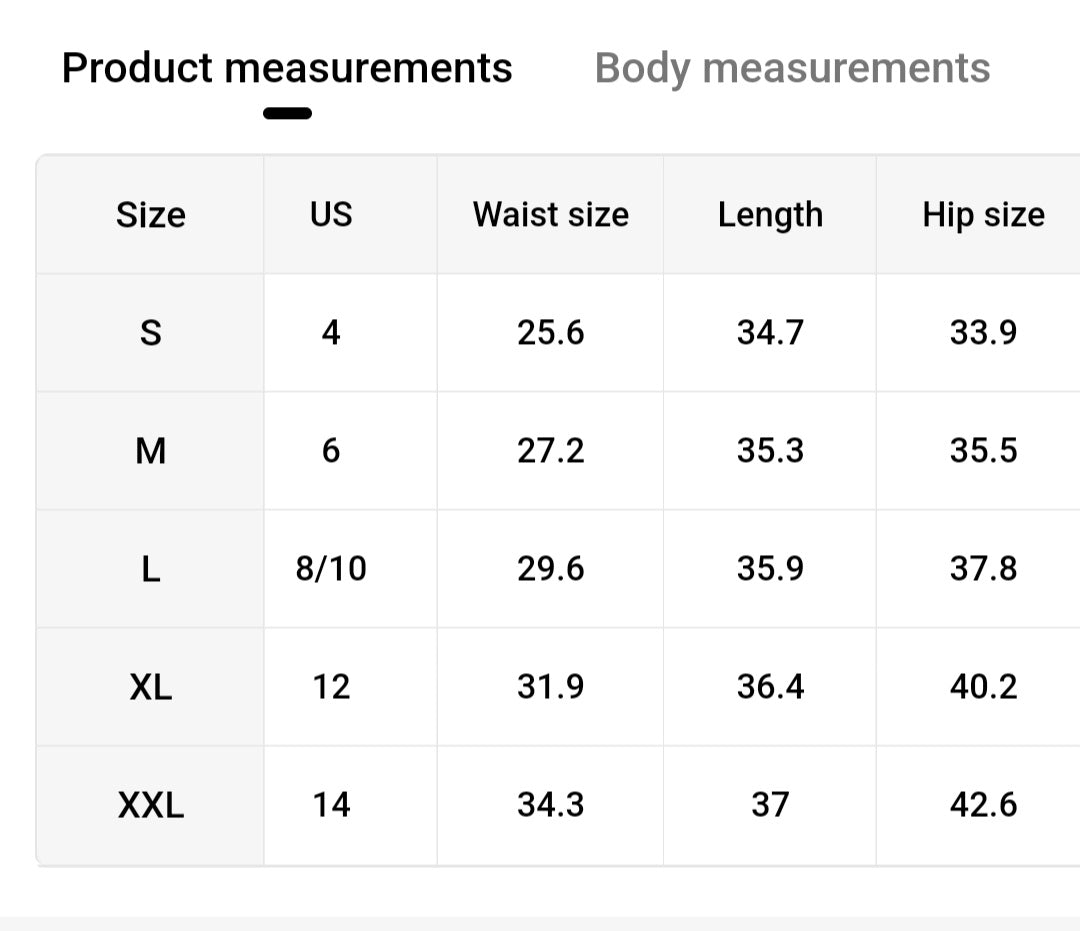The height and width of the screenshot is (931, 1080).
Task: Click the US column header
Action: [331, 215]
